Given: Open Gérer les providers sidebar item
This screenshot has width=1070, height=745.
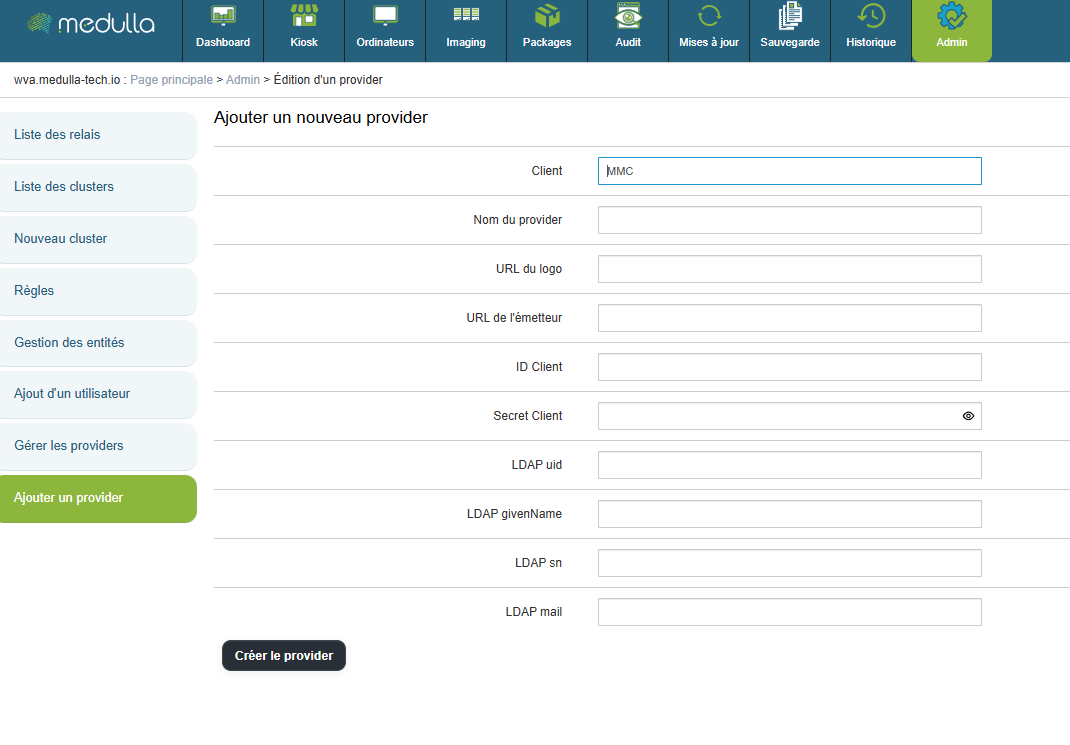Looking at the screenshot, I should [98, 446].
